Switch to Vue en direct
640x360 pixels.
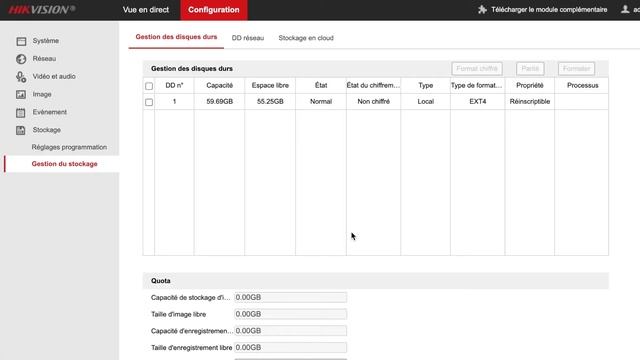click(146, 10)
